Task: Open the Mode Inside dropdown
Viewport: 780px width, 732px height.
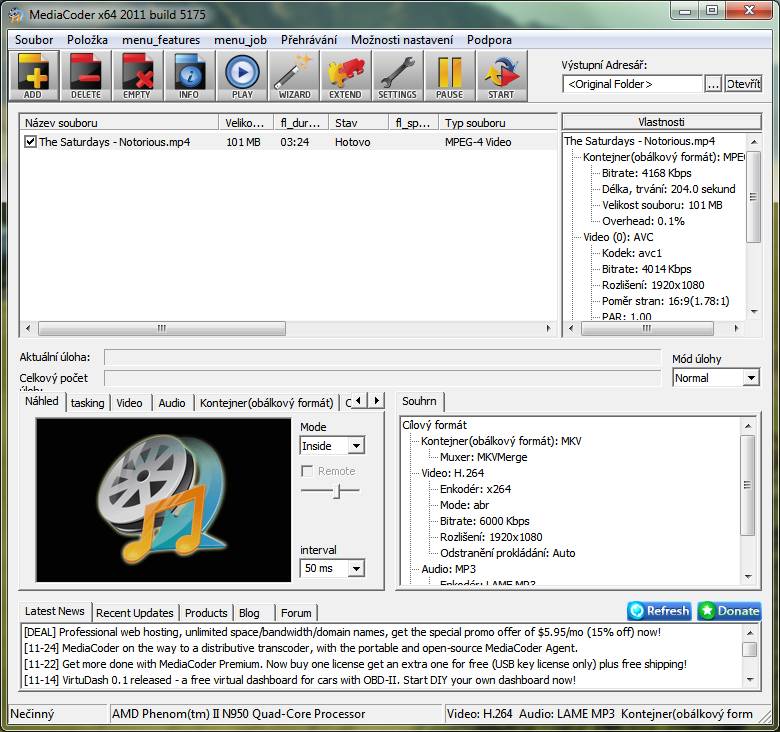Action: 356,446
